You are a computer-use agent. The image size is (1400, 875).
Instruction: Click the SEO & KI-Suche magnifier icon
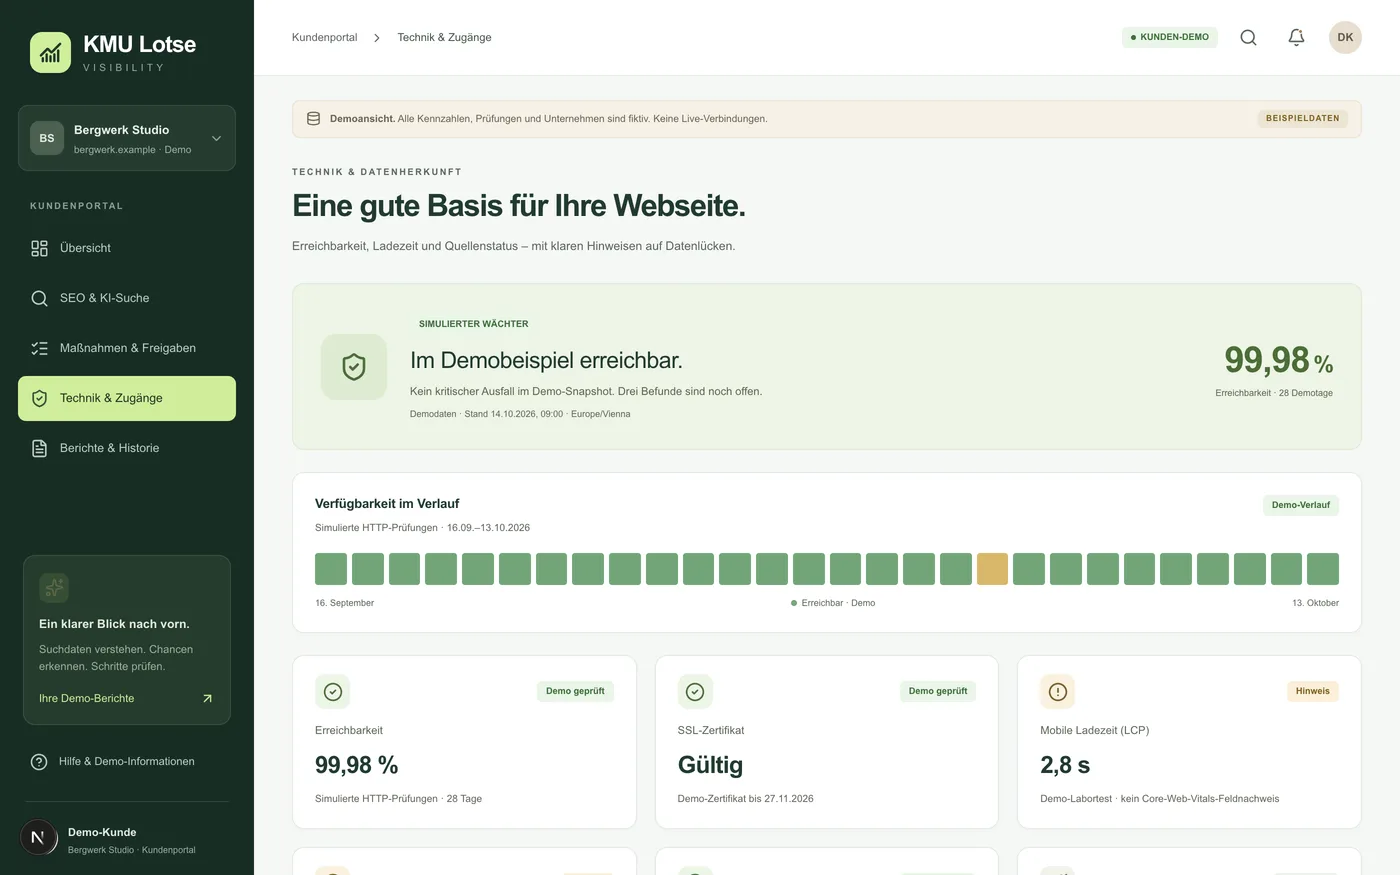[39, 298]
